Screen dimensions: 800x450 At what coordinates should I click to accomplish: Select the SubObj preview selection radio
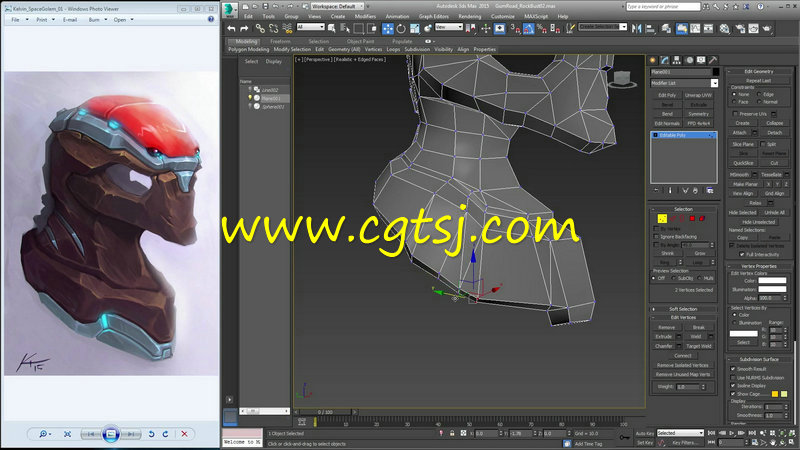click(674, 278)
